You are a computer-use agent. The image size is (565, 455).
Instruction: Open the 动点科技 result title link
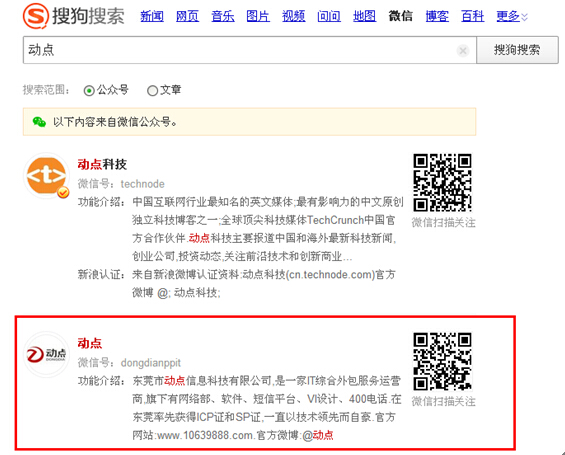(x=102, y=164)
